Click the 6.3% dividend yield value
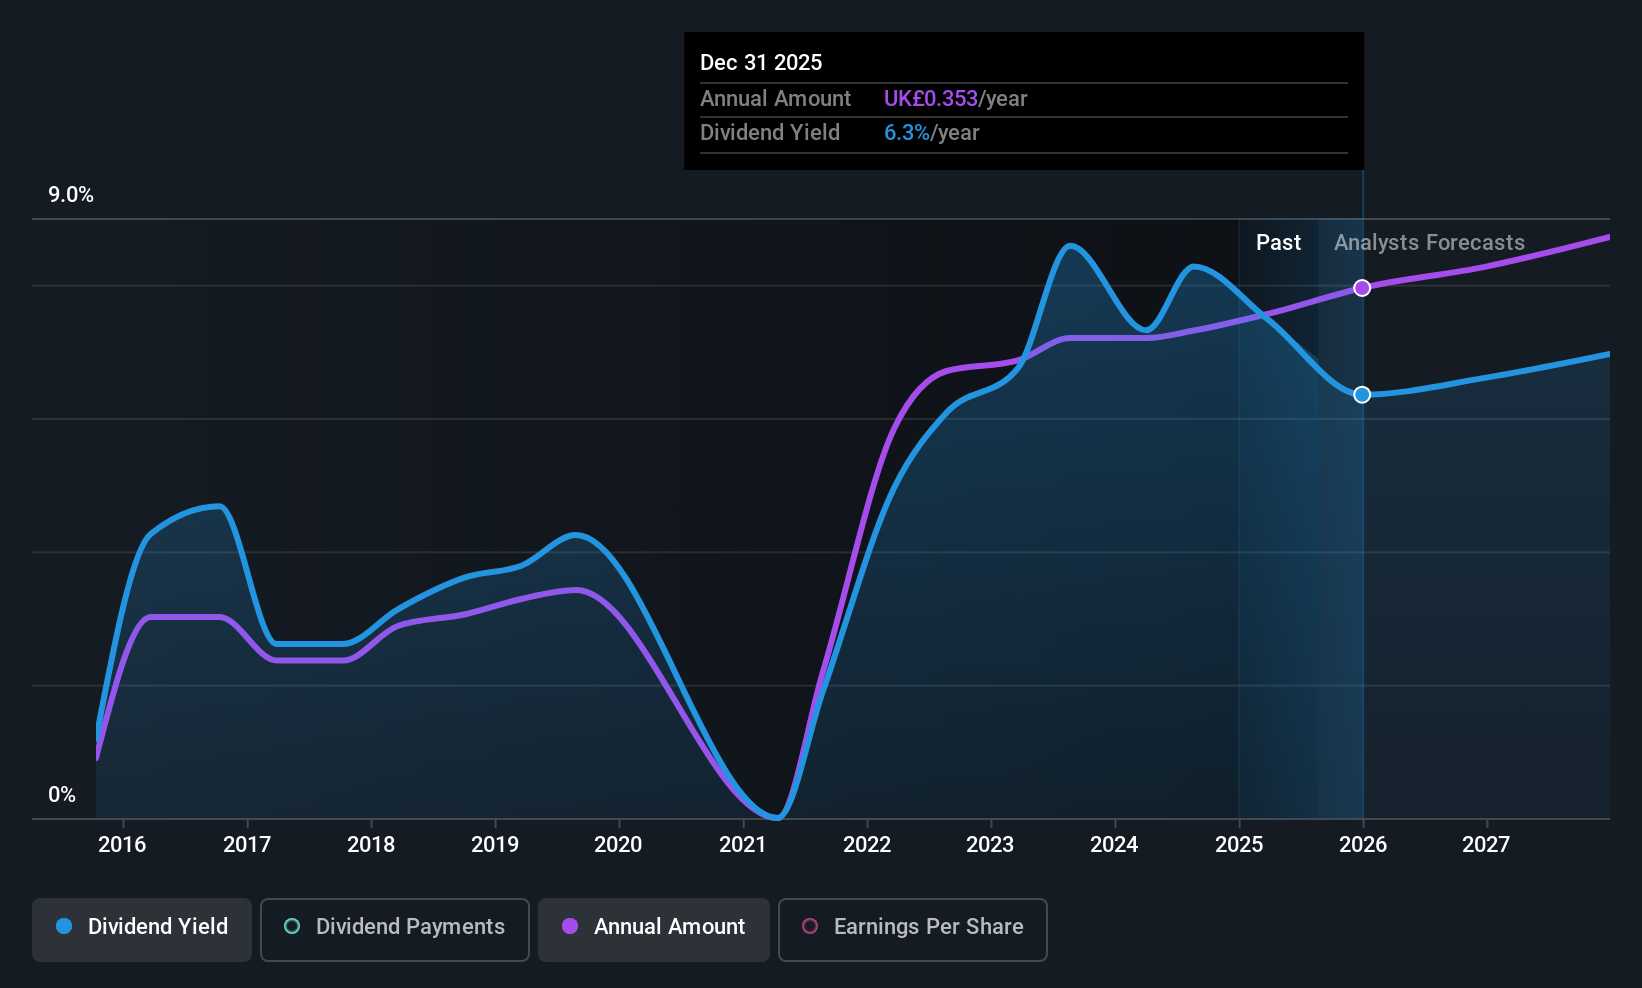This screenshot has width=1642, height=988. [x=907, y=133]
